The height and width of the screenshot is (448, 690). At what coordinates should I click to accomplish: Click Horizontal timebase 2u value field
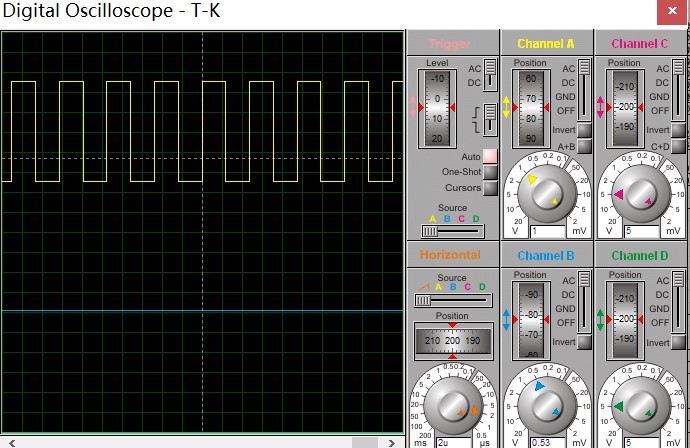tap(454, 442)
